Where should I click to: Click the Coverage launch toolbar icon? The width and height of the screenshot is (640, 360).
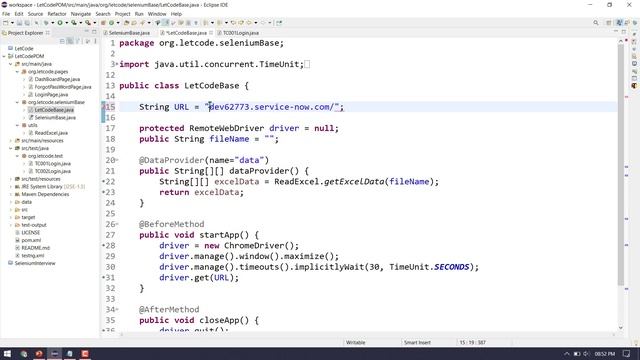[74, 23]
